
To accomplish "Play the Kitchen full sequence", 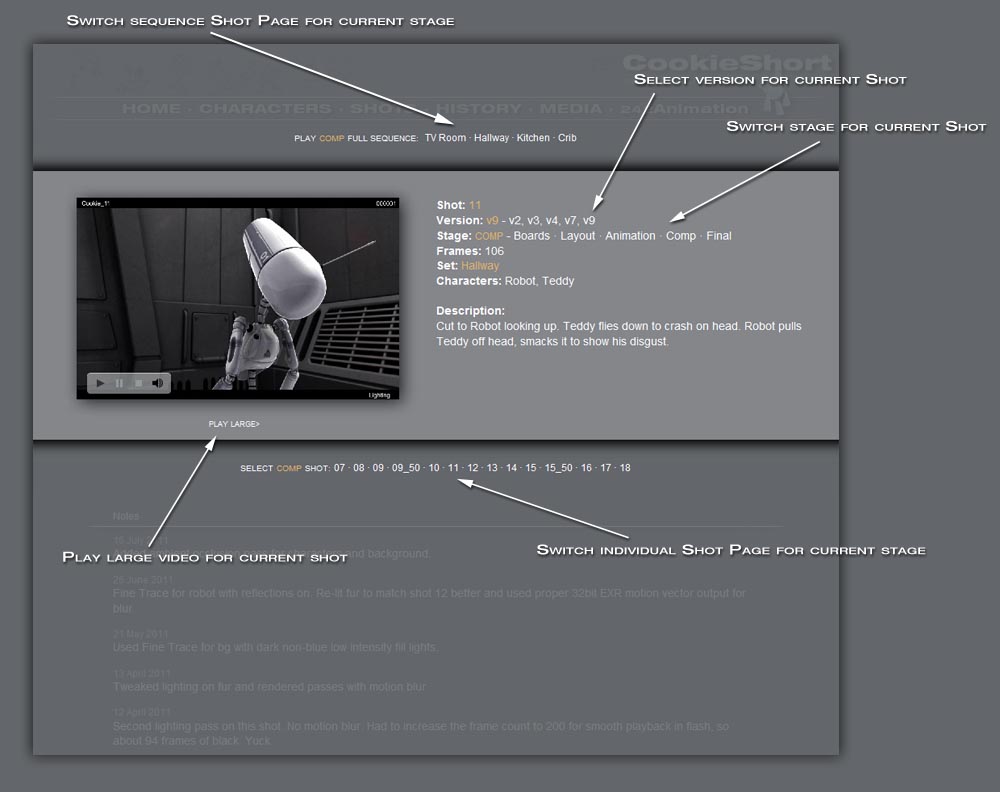I will (x=533, y=138).
